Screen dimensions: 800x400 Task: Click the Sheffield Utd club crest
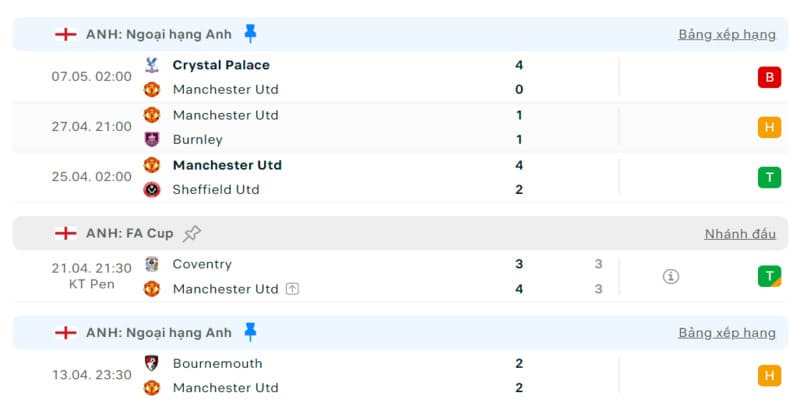coord(152,189)
